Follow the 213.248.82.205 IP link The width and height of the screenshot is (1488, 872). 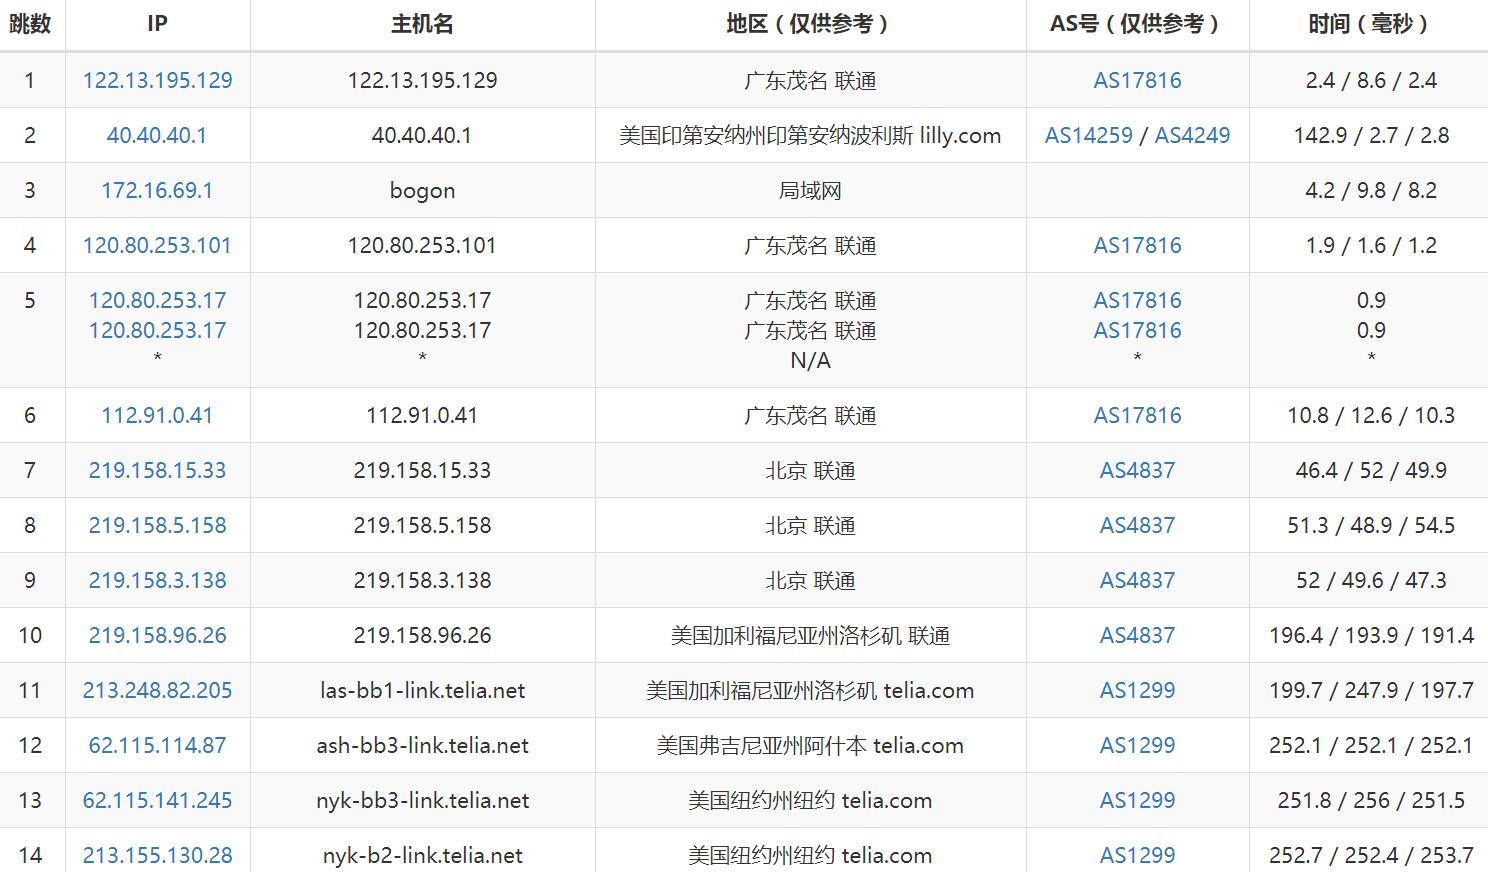[157, 690]
